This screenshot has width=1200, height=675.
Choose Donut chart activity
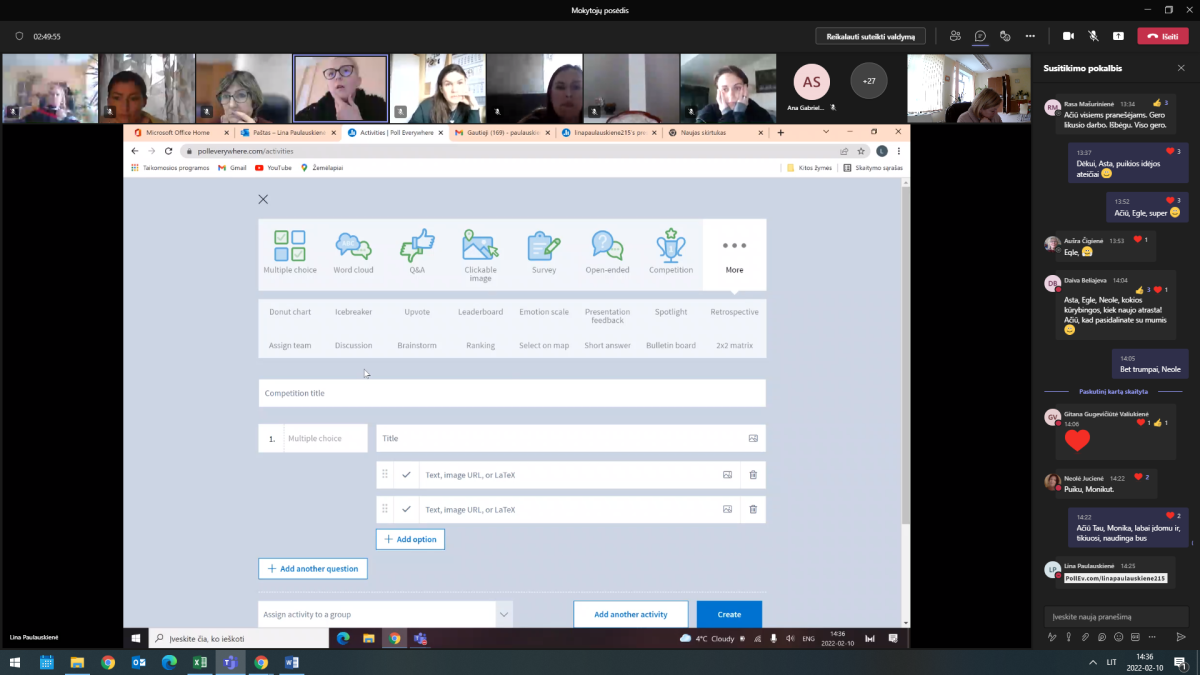(x=290, y=312)
